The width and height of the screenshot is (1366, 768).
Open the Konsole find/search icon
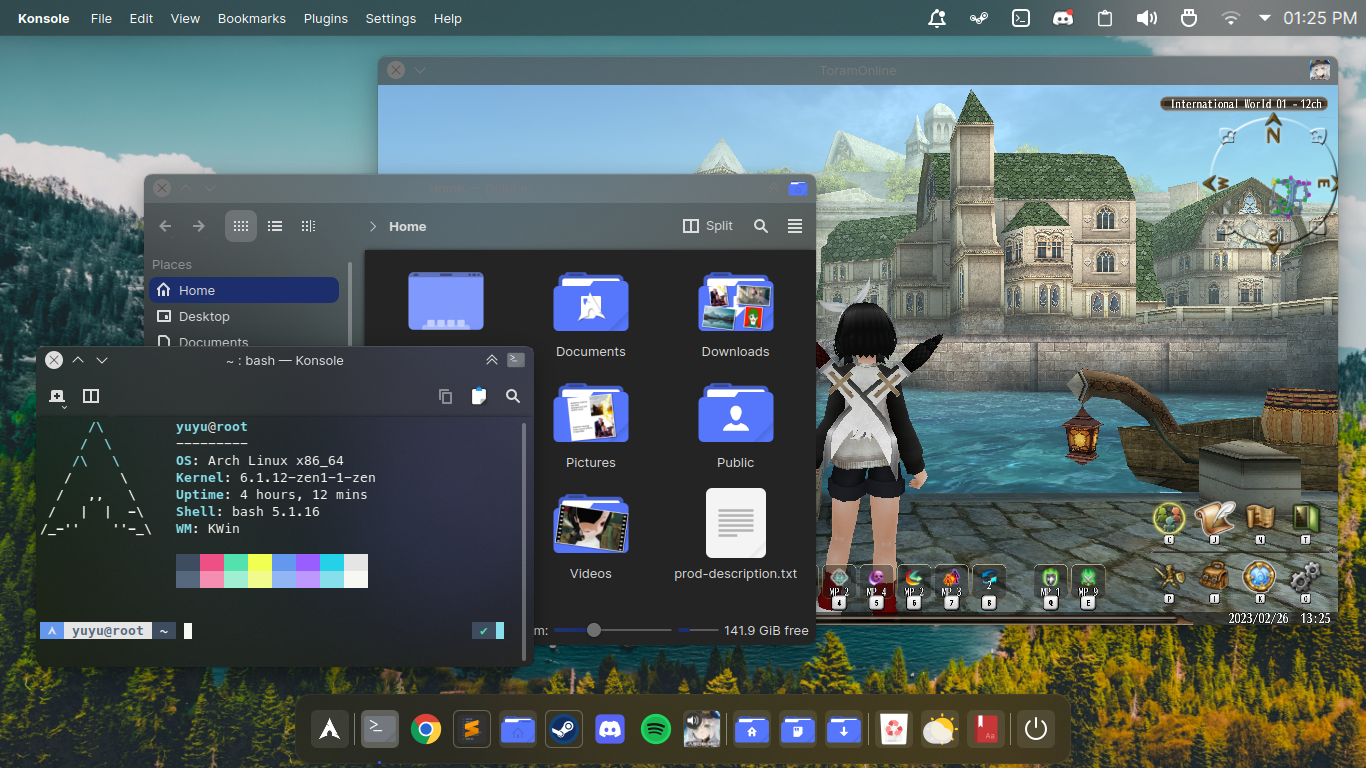point(513,396)
